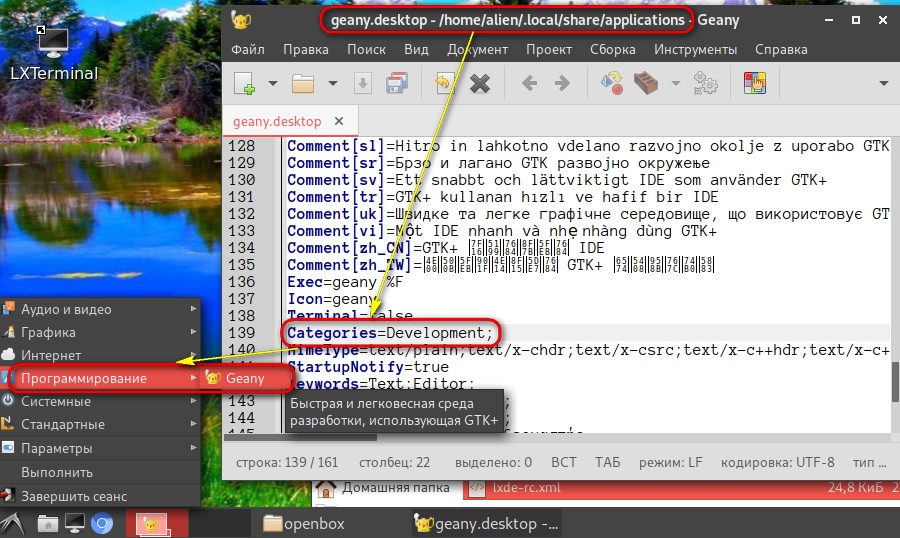This screenshot has width=900, height=538.
Task: Expand recent files dropdown beside Open icon
Action: [332, 83]
